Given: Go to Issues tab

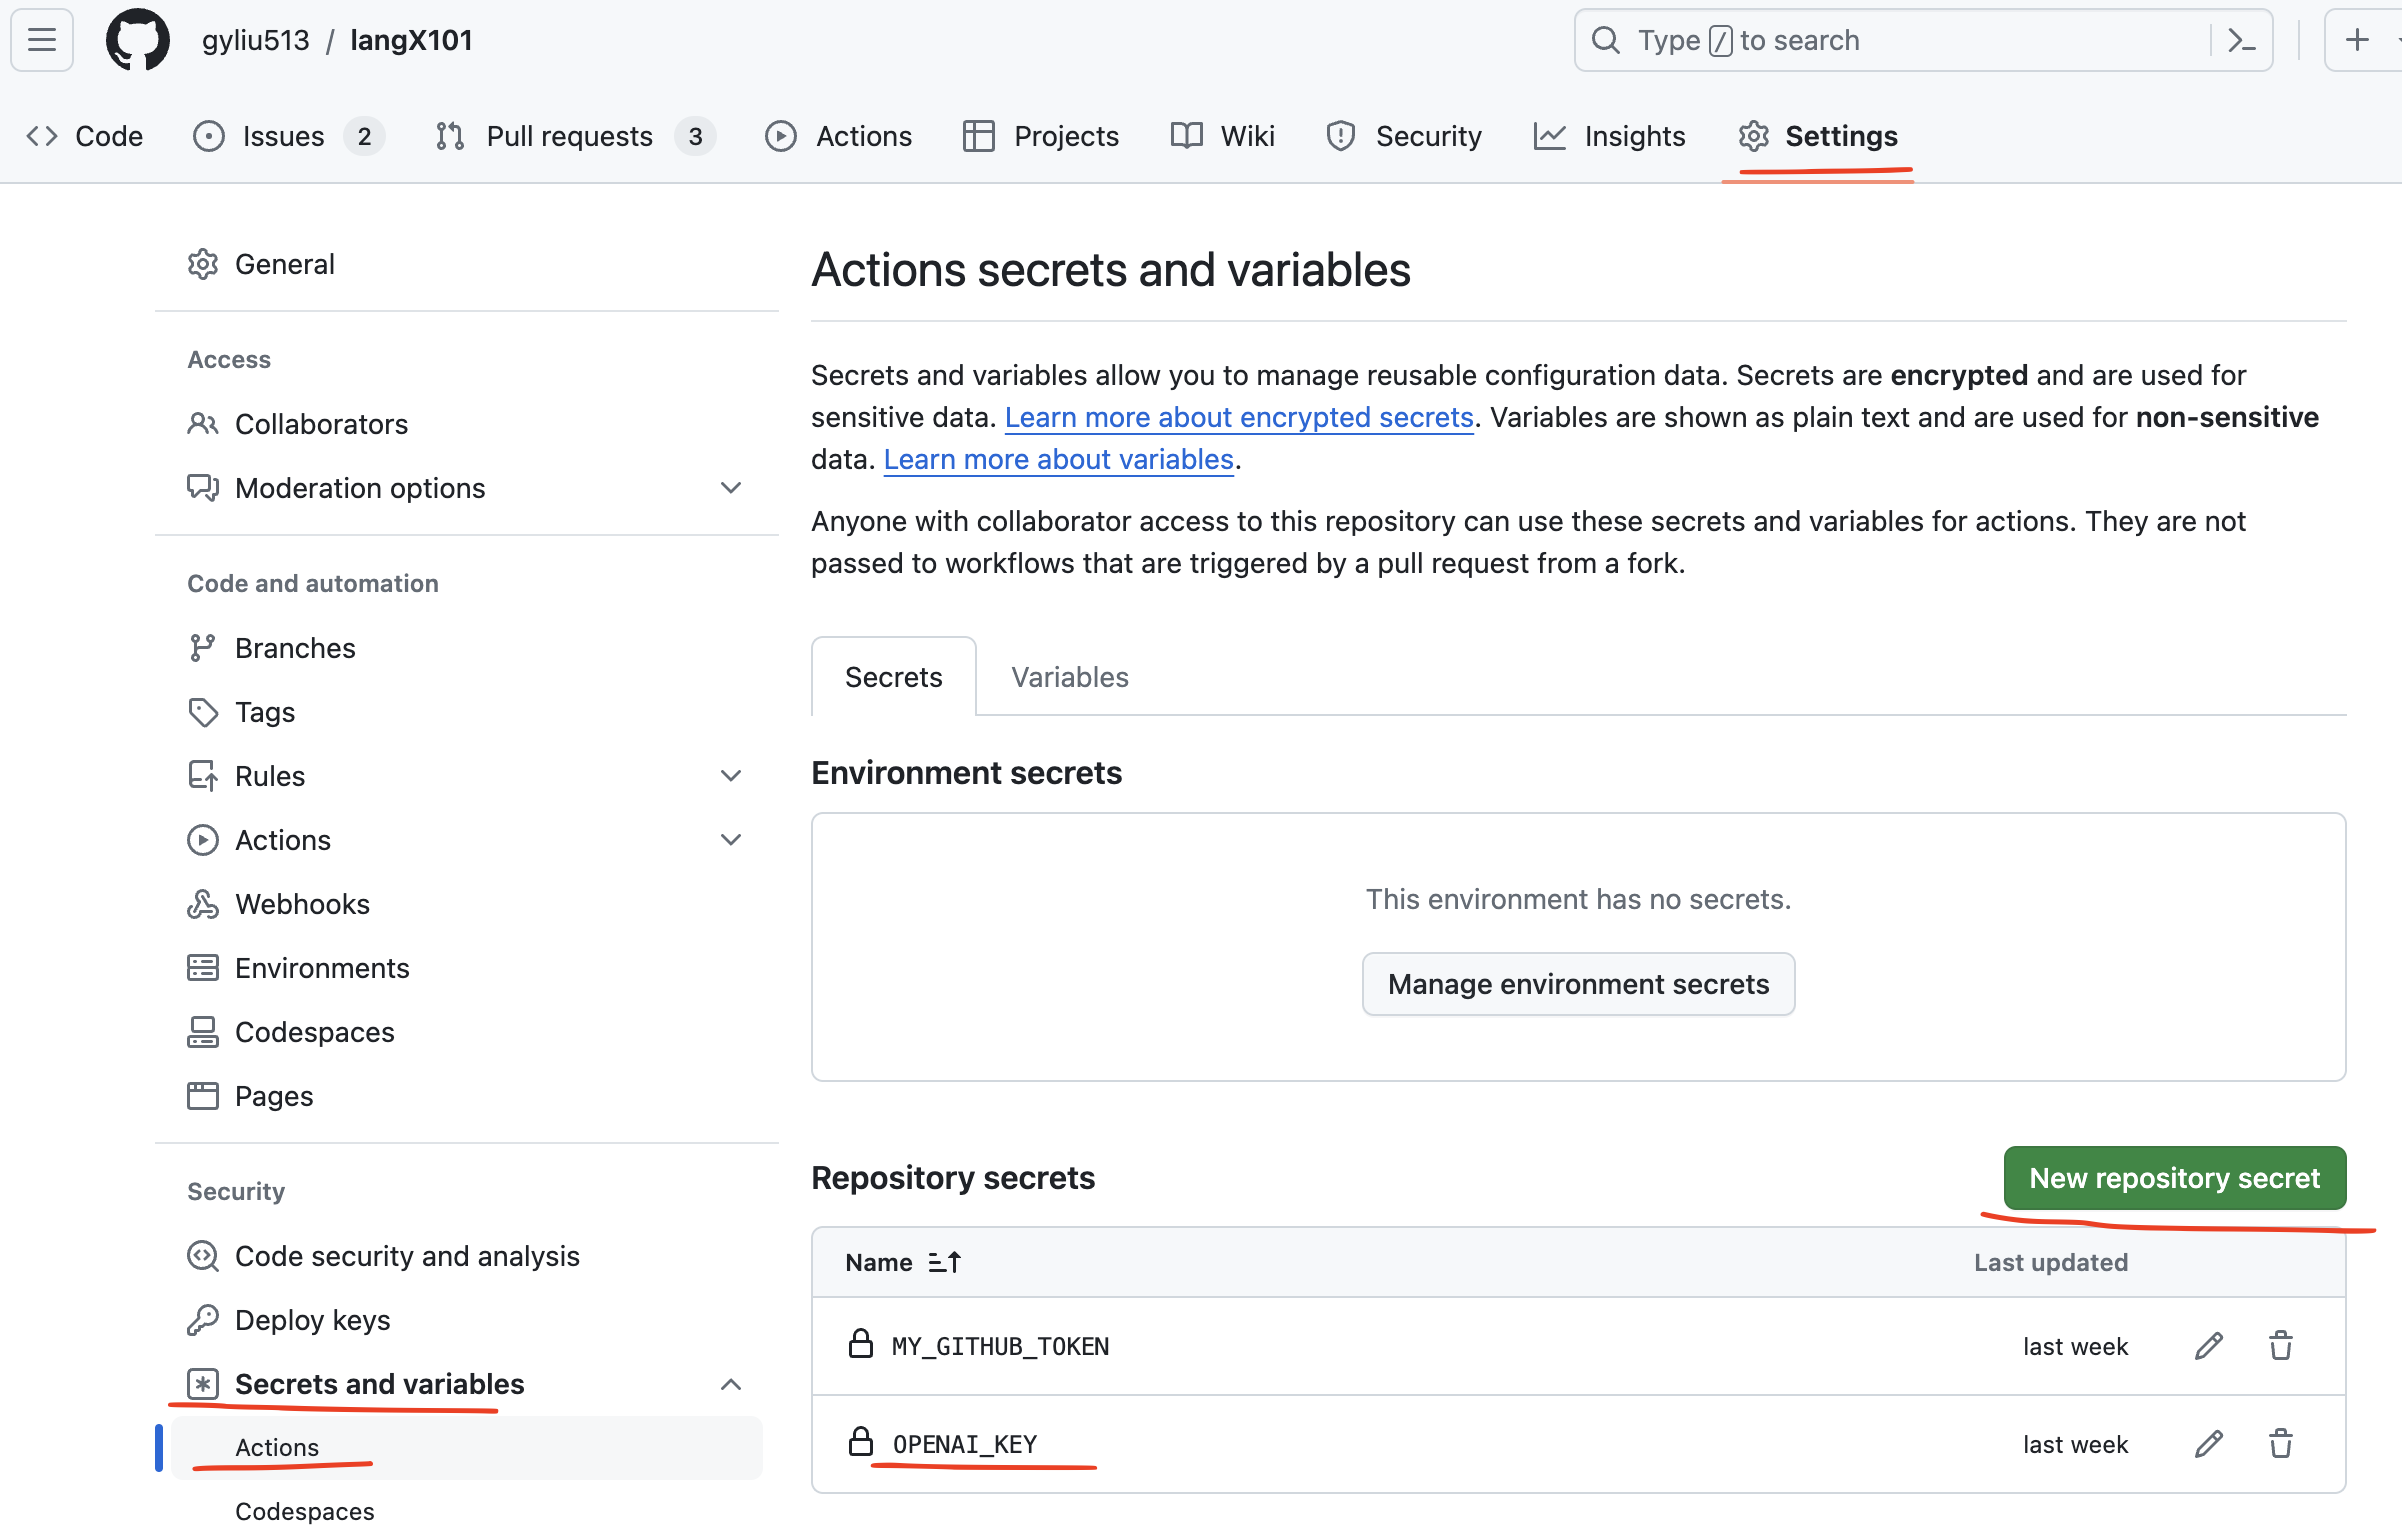Looking at the screenshot, I should point(288,136).
